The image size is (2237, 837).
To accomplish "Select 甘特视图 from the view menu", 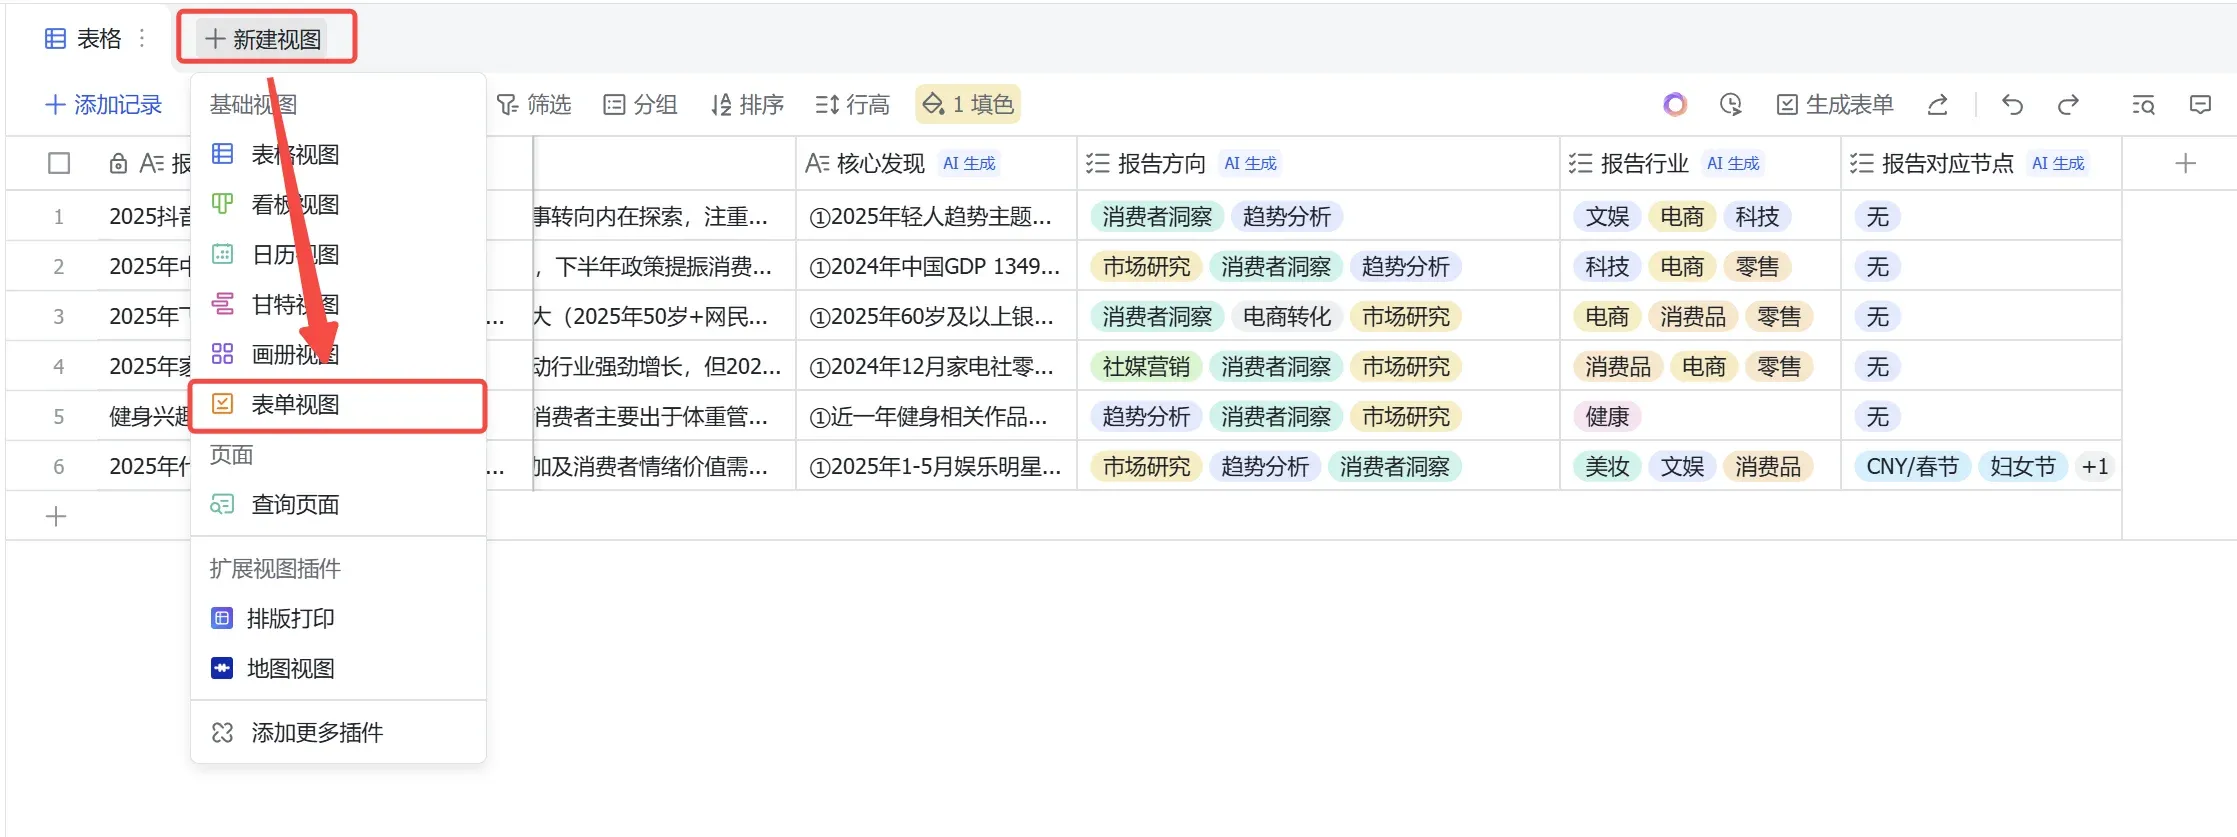I will [338, 305].
